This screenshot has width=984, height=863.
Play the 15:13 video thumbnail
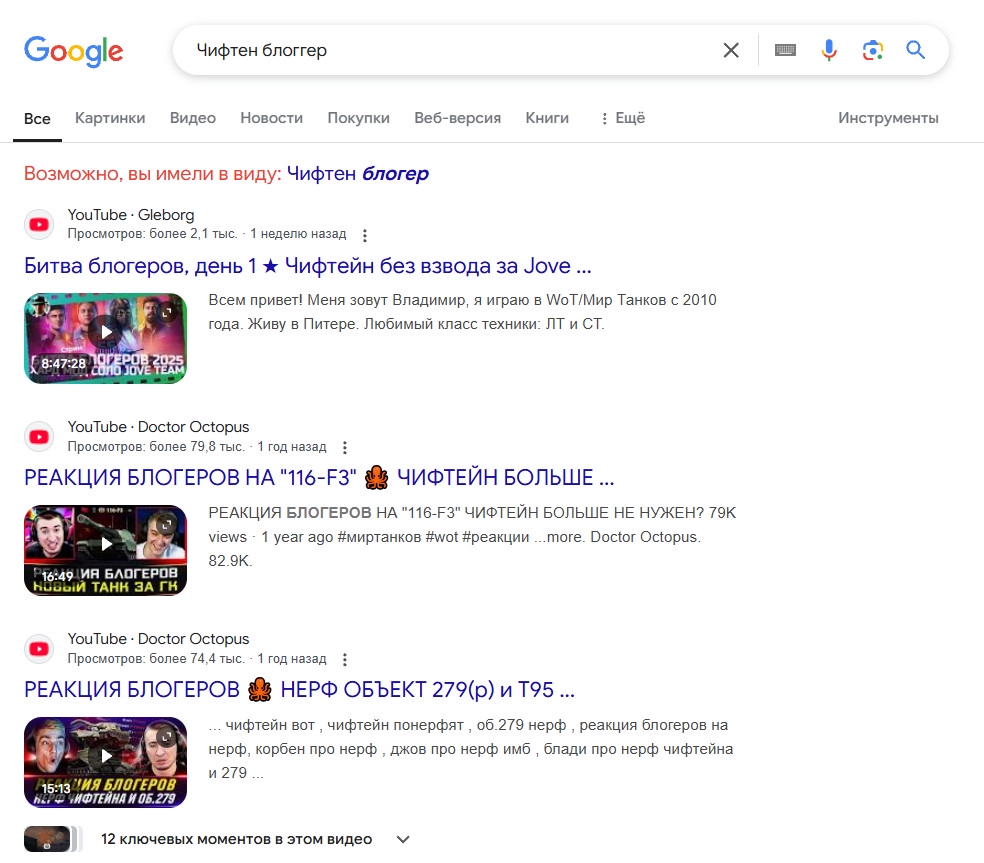105,763
